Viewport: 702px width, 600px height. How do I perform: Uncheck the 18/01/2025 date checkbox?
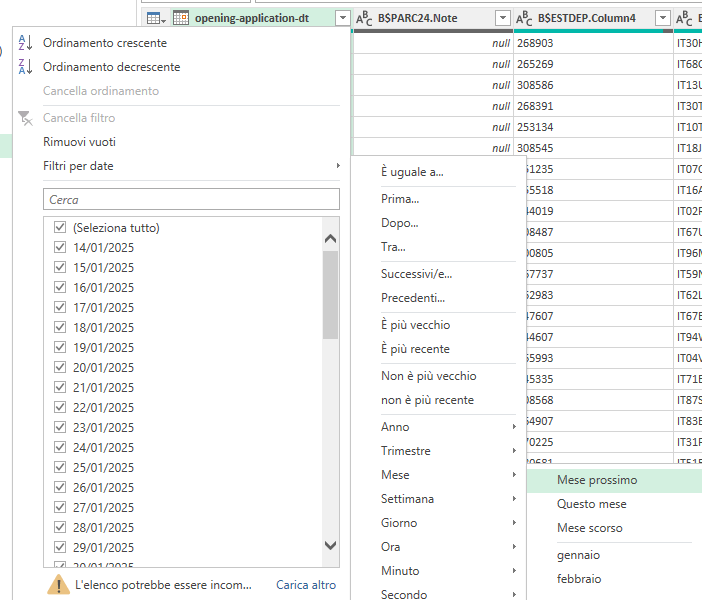click(60, 327)
